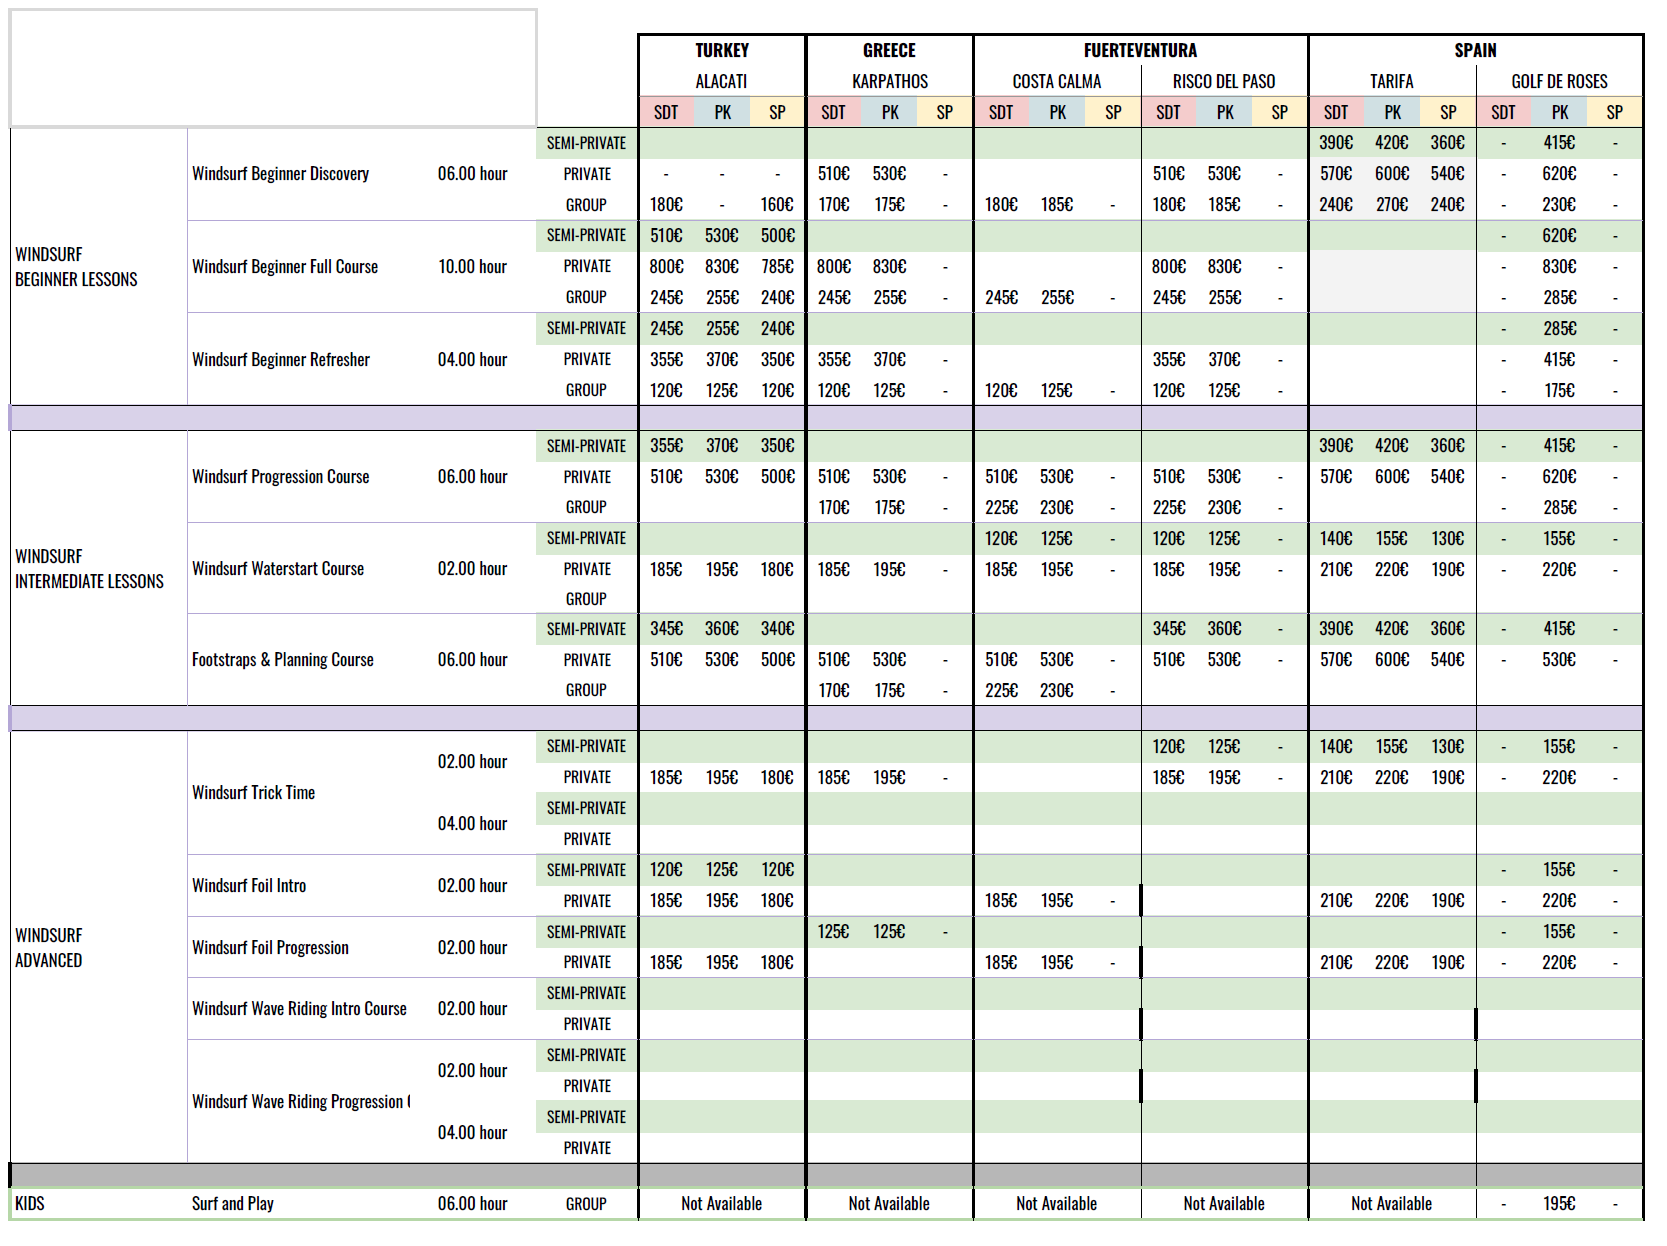Viewport: 1667px width, 1246px height.
Task: Click the Windsurf Wave Riding Progression name
Action: [300, 1102]
